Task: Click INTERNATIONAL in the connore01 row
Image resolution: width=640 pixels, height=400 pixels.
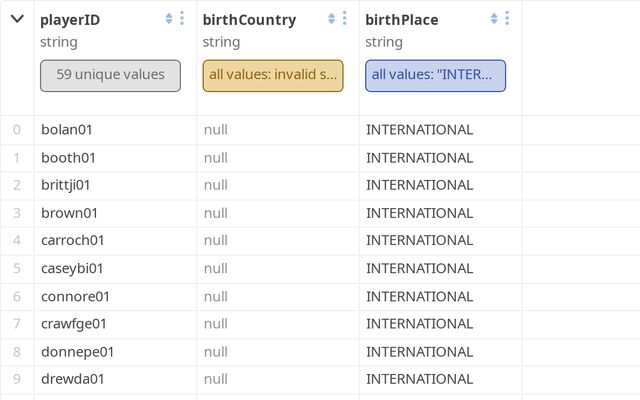Action: coord(419,296)
